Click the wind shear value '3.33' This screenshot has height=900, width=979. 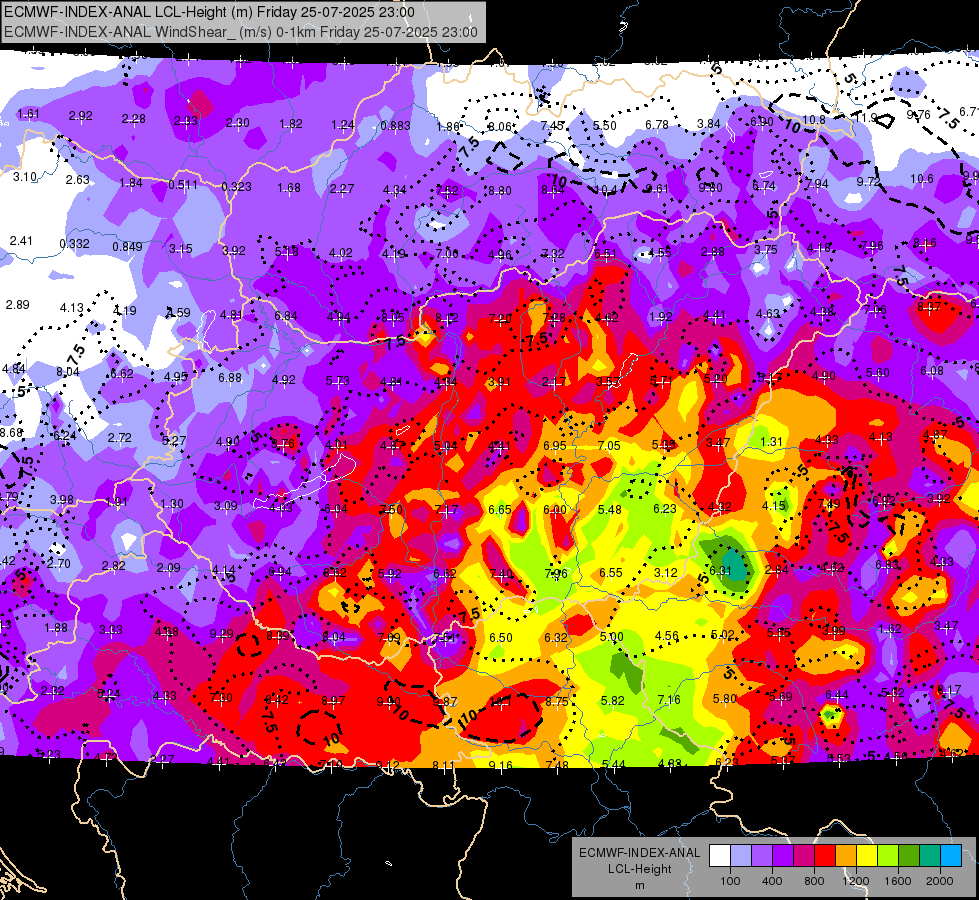(111, 630)
